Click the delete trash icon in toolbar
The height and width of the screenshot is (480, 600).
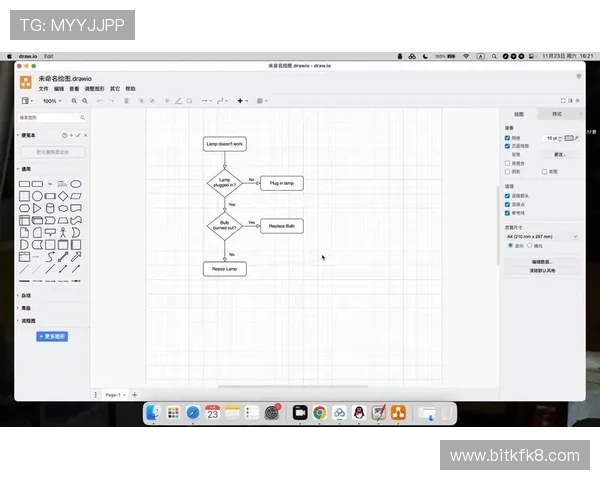pos(127,101)
